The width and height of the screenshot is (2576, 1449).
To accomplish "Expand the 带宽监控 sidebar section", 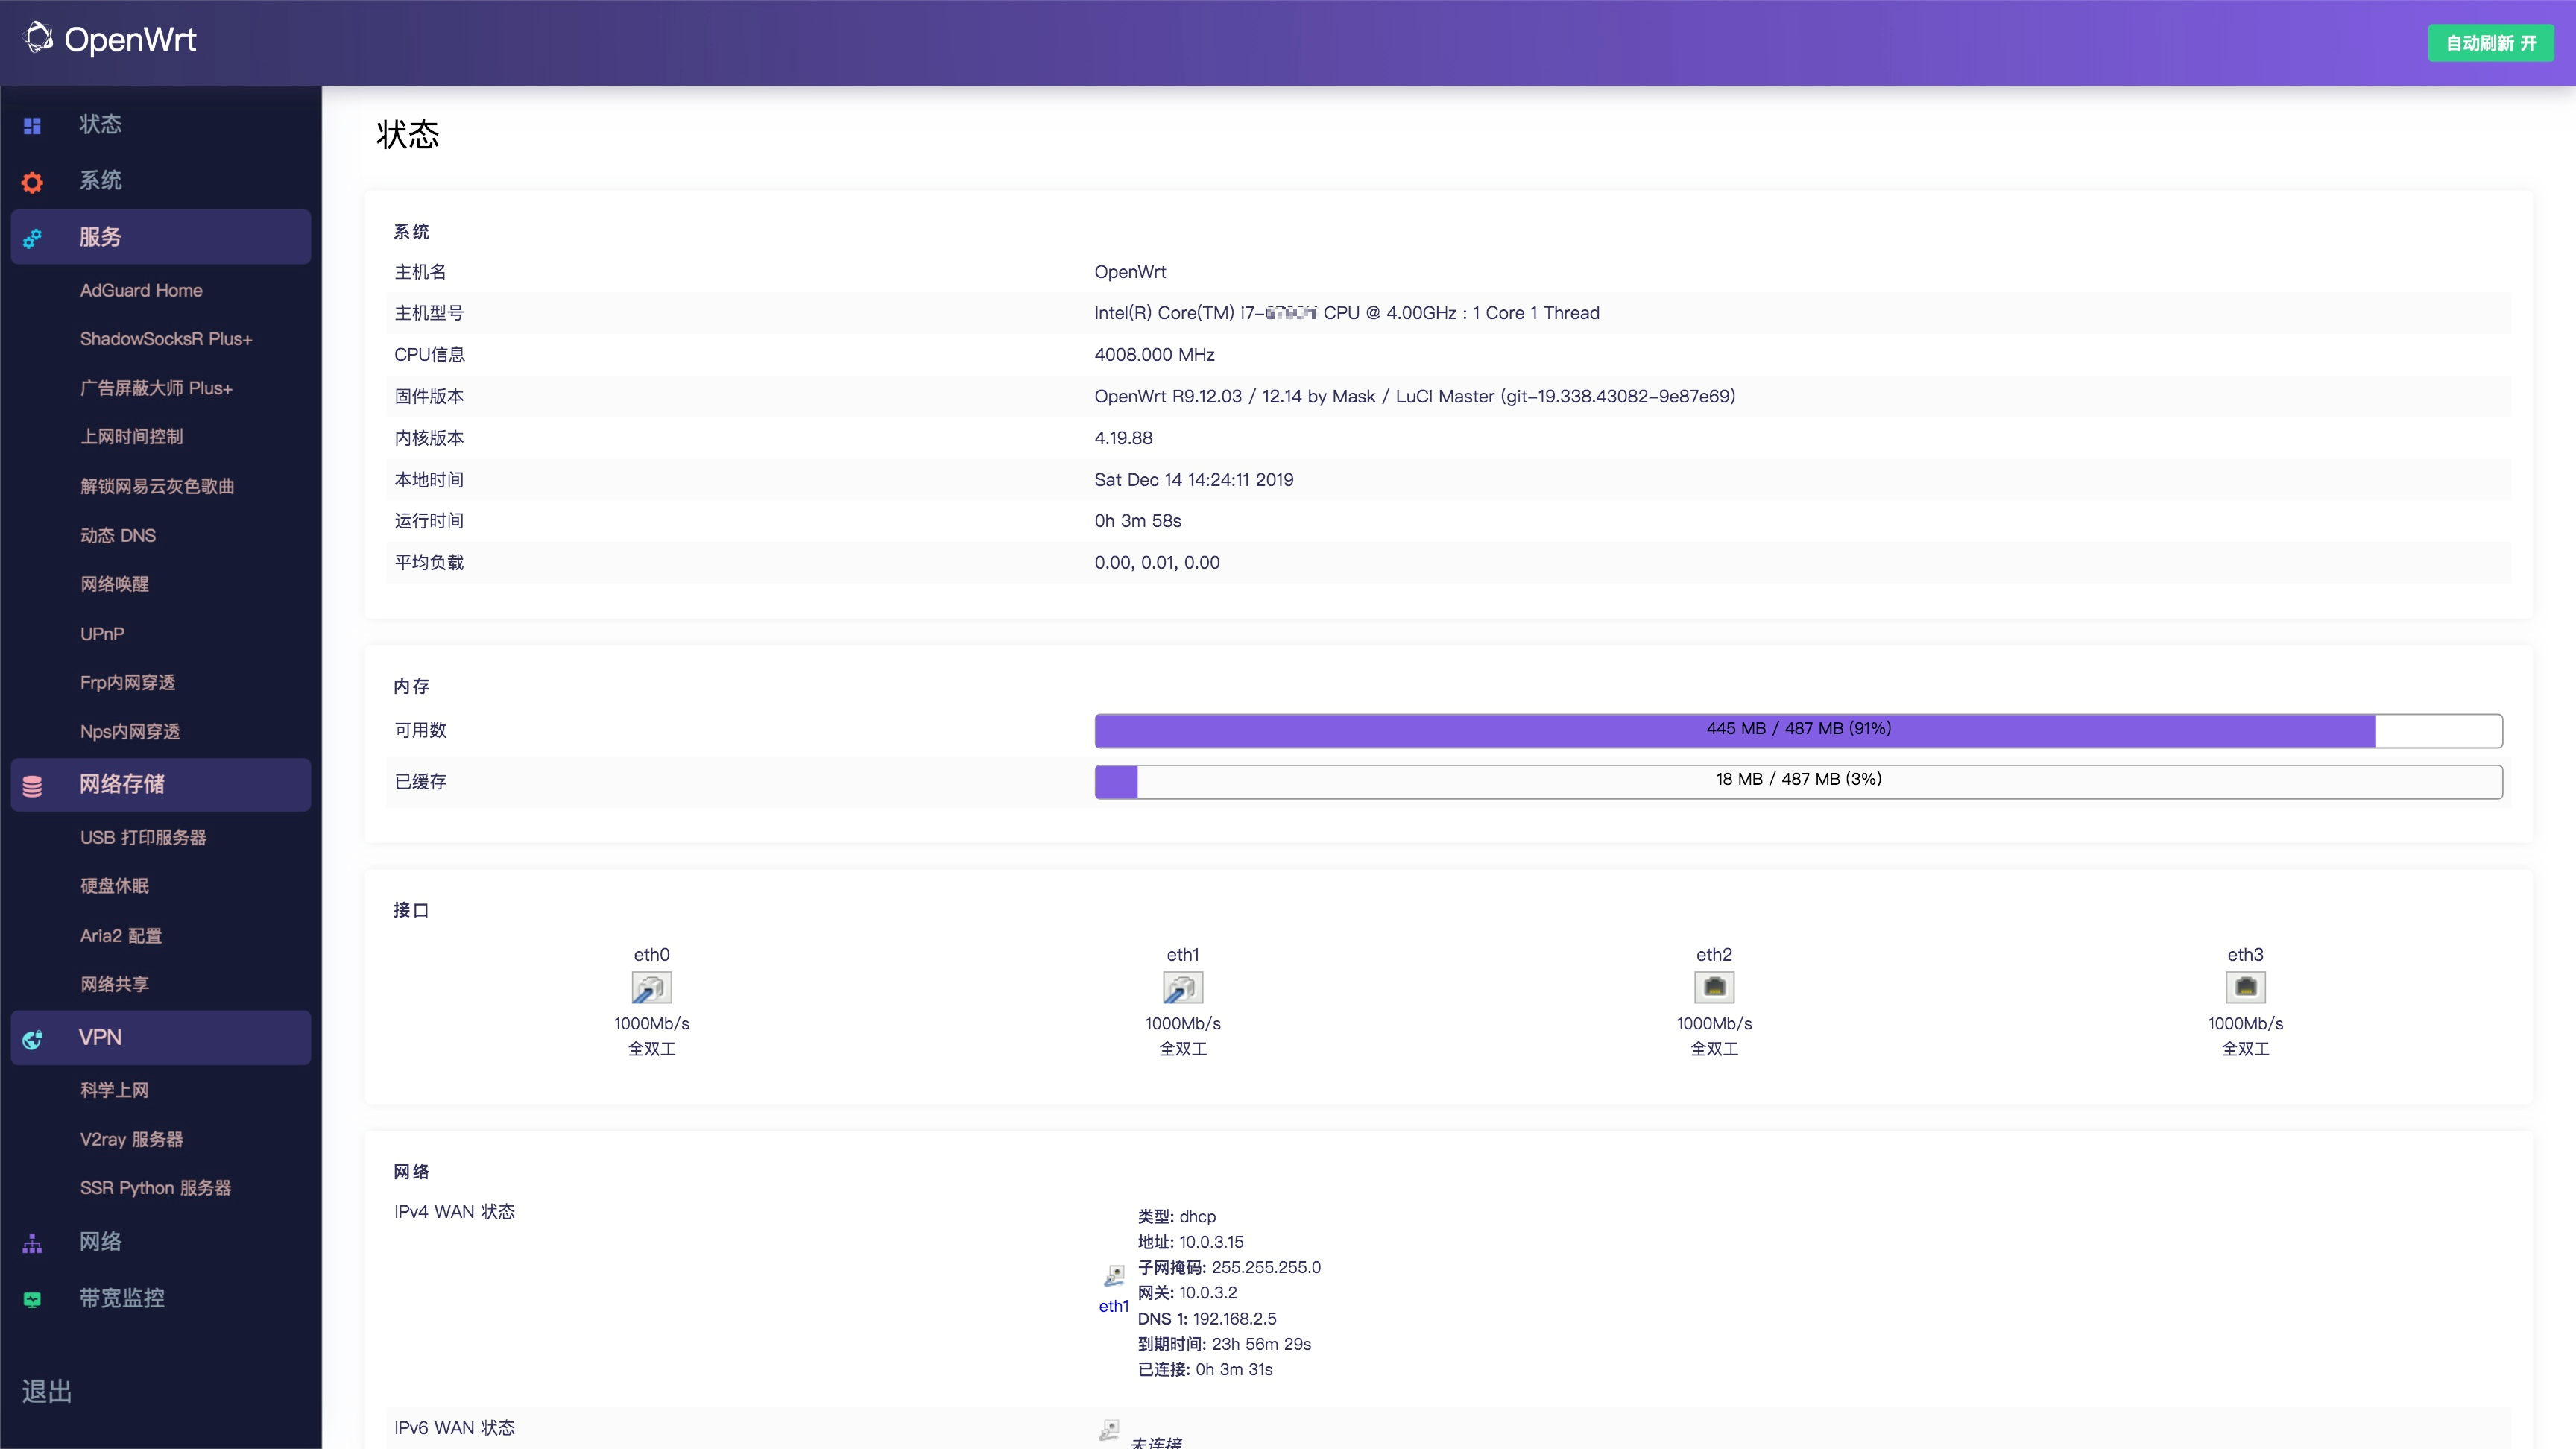I will coord(122,1298).
